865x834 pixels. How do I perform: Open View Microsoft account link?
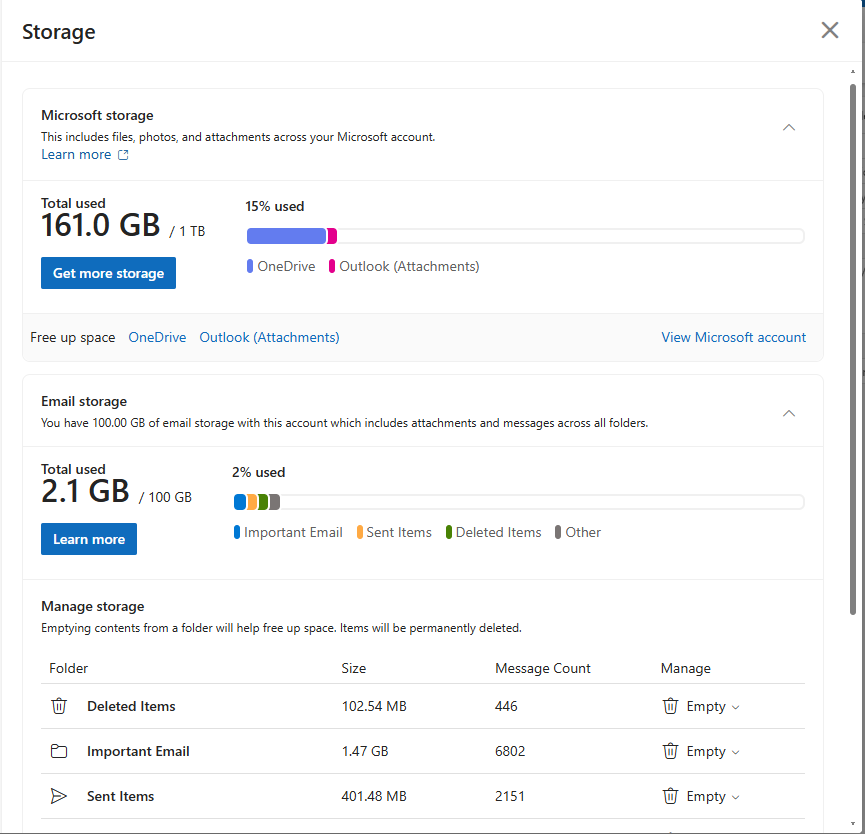pos(733,338)
